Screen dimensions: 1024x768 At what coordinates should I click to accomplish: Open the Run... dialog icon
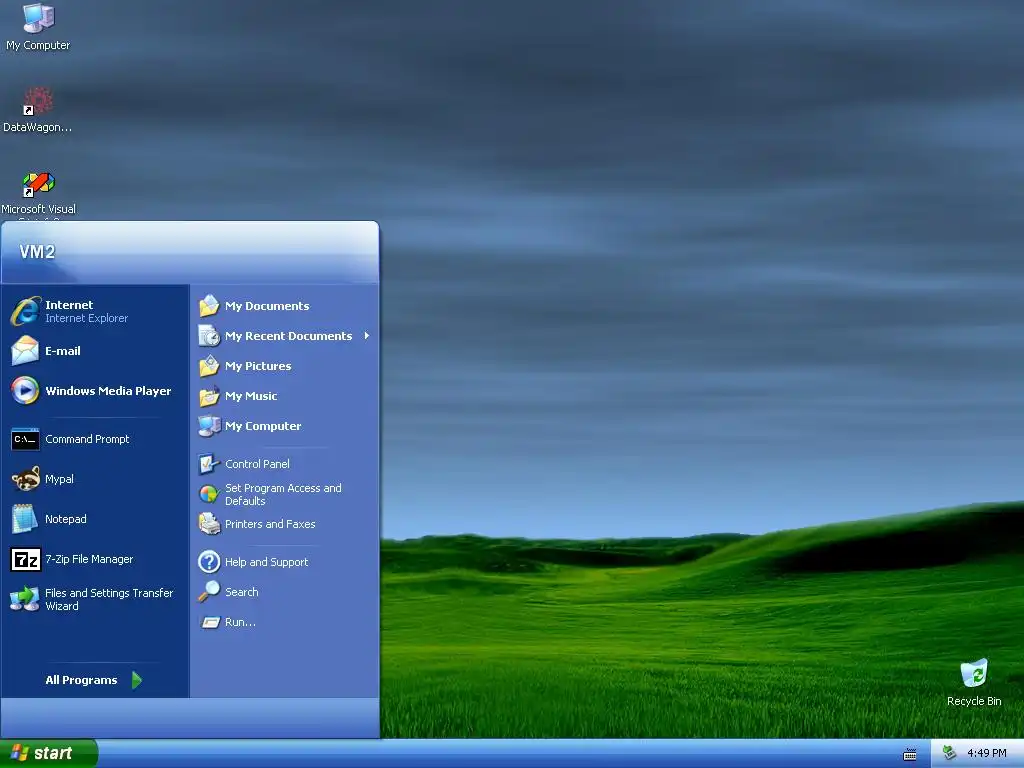(x=210, y=622)
